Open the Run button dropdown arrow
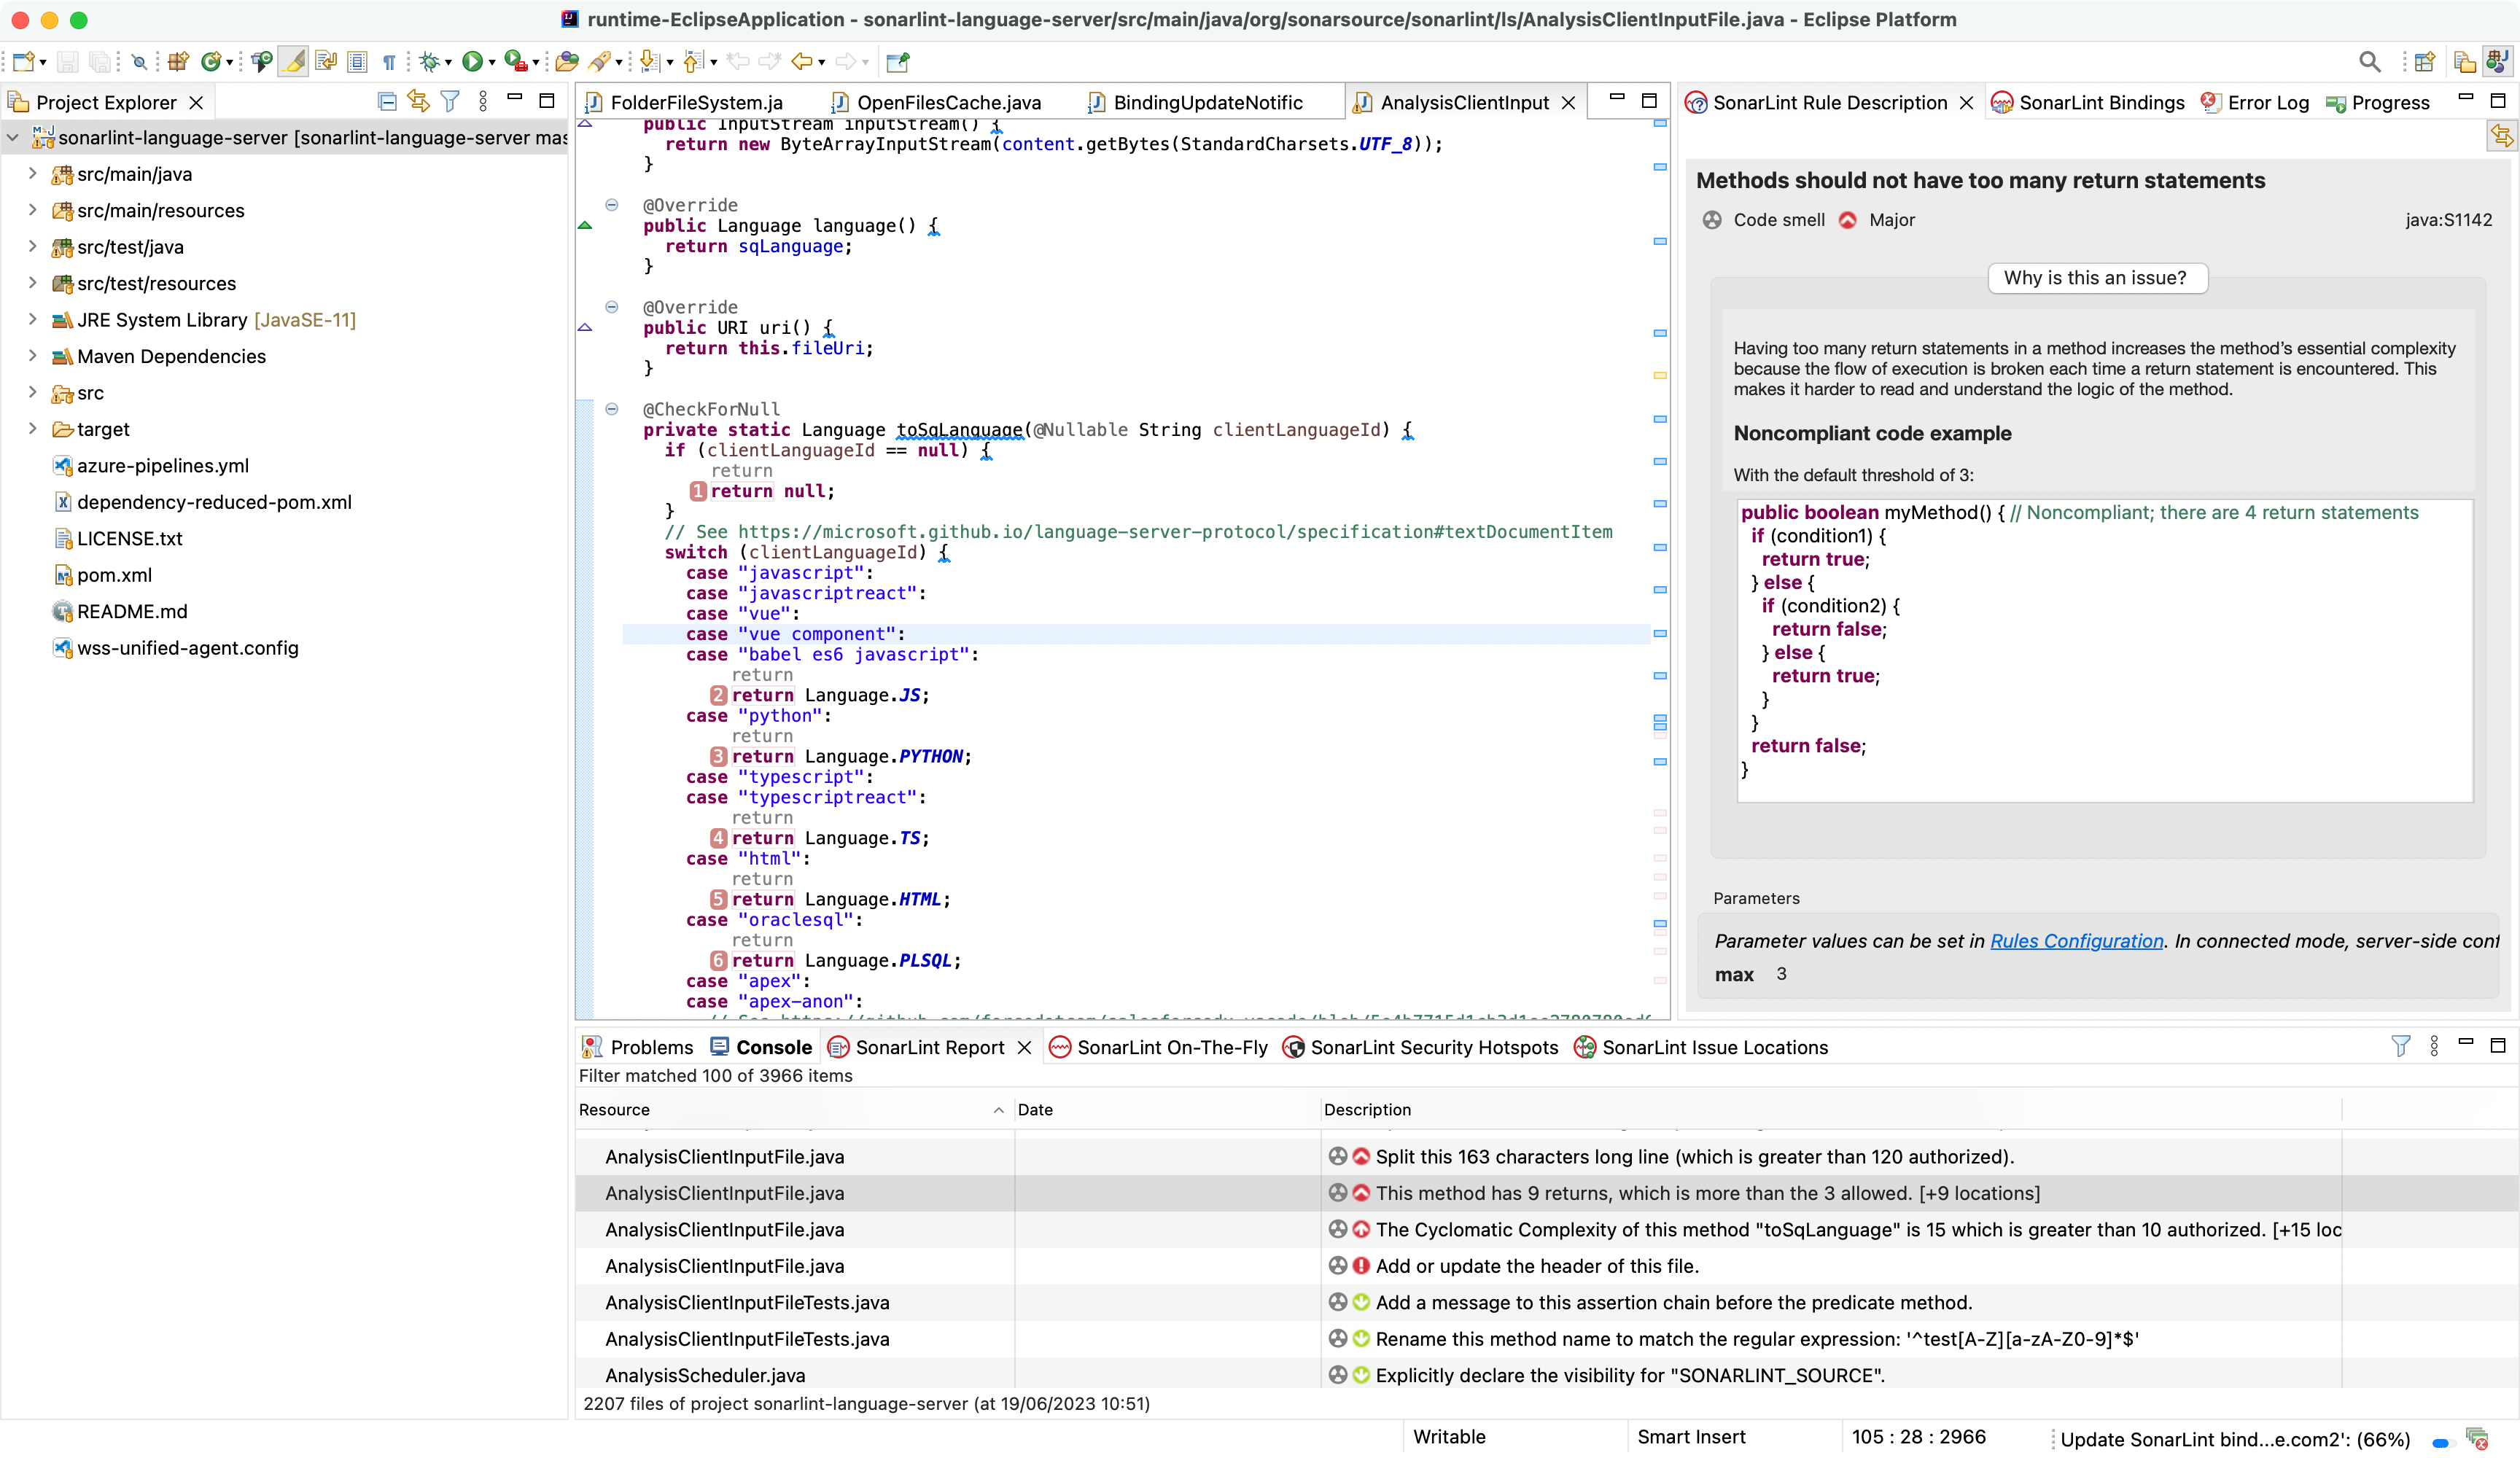 [492, 63]
